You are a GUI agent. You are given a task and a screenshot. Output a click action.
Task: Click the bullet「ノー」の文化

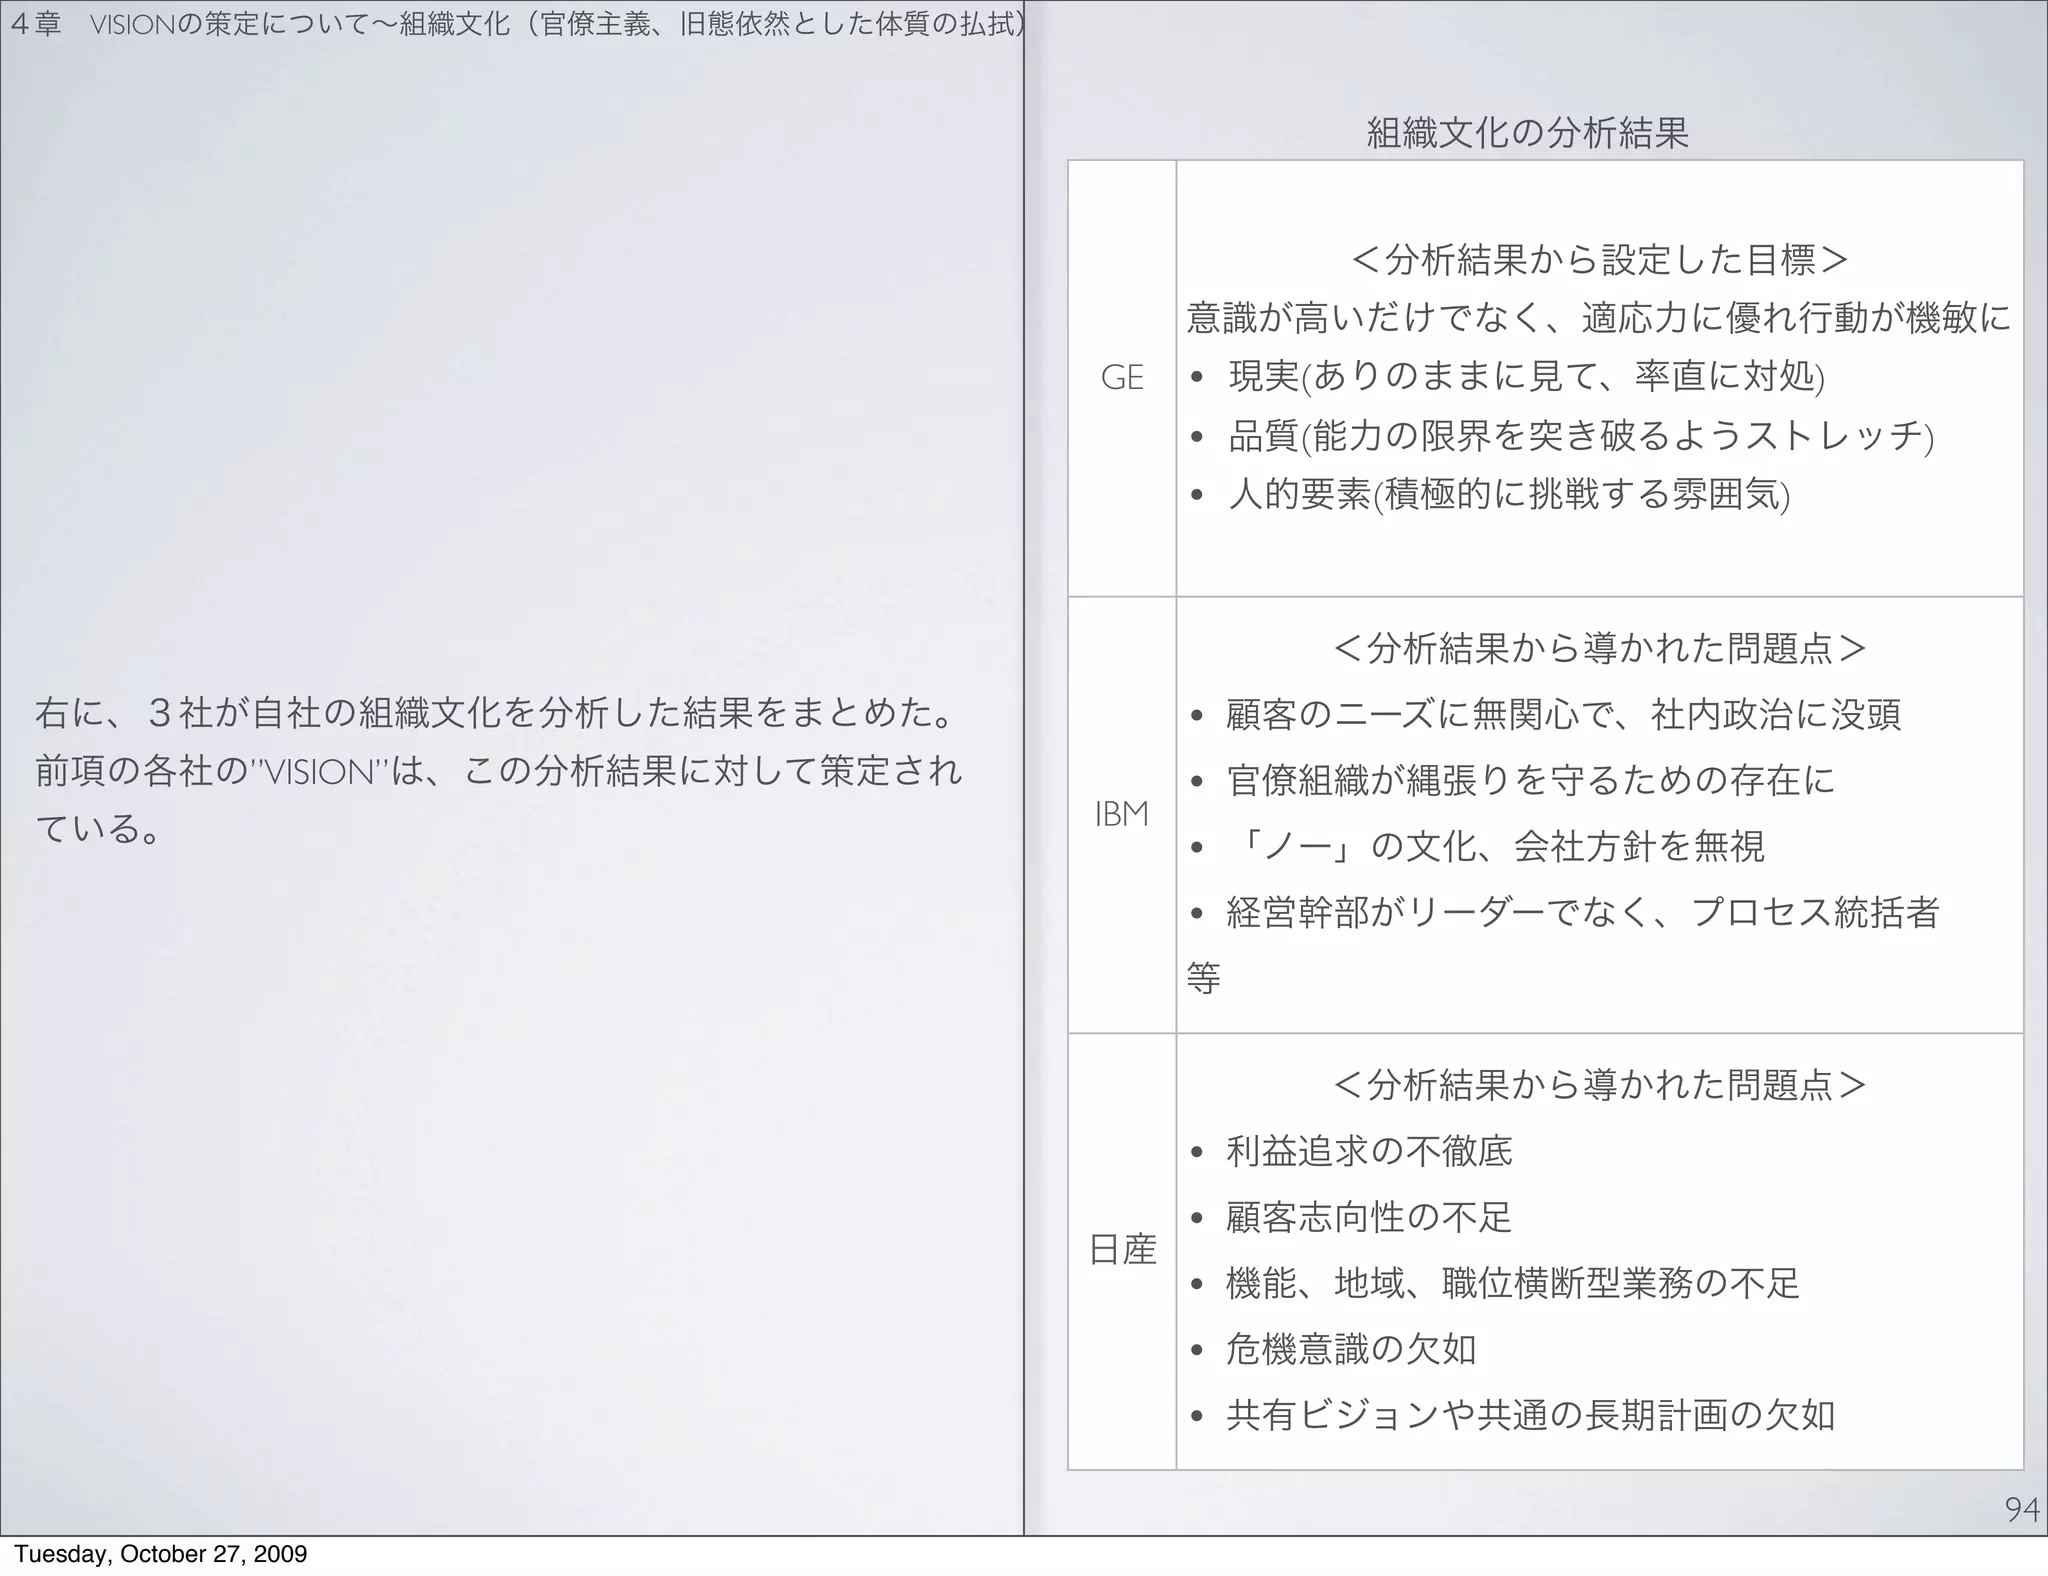pyautogui.click(x=1495, y=847)
